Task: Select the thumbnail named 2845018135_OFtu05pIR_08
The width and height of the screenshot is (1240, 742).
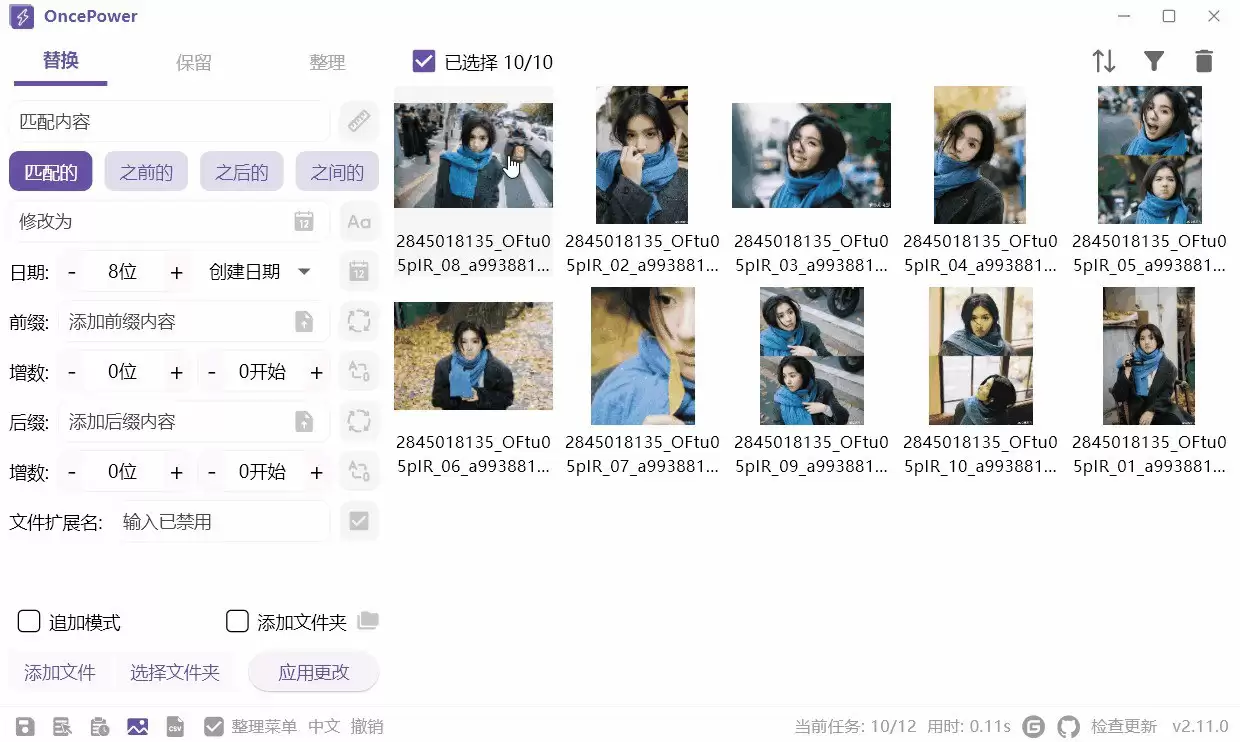Action: (x=473, y=155)
